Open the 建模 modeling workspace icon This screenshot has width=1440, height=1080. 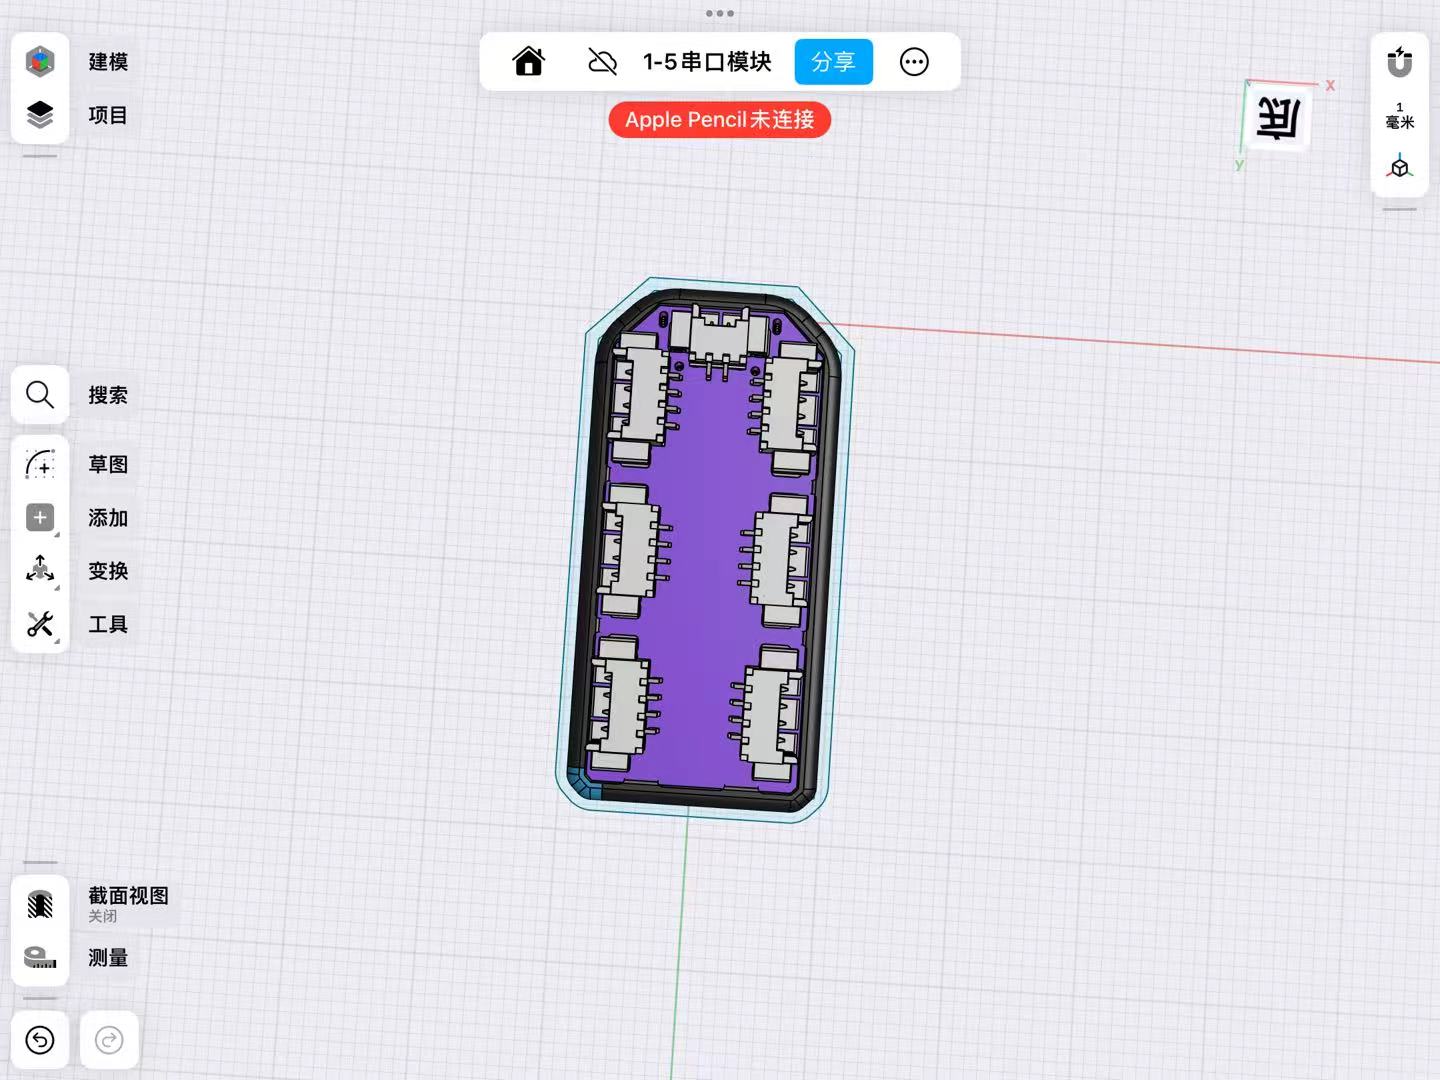click(40, 62)
